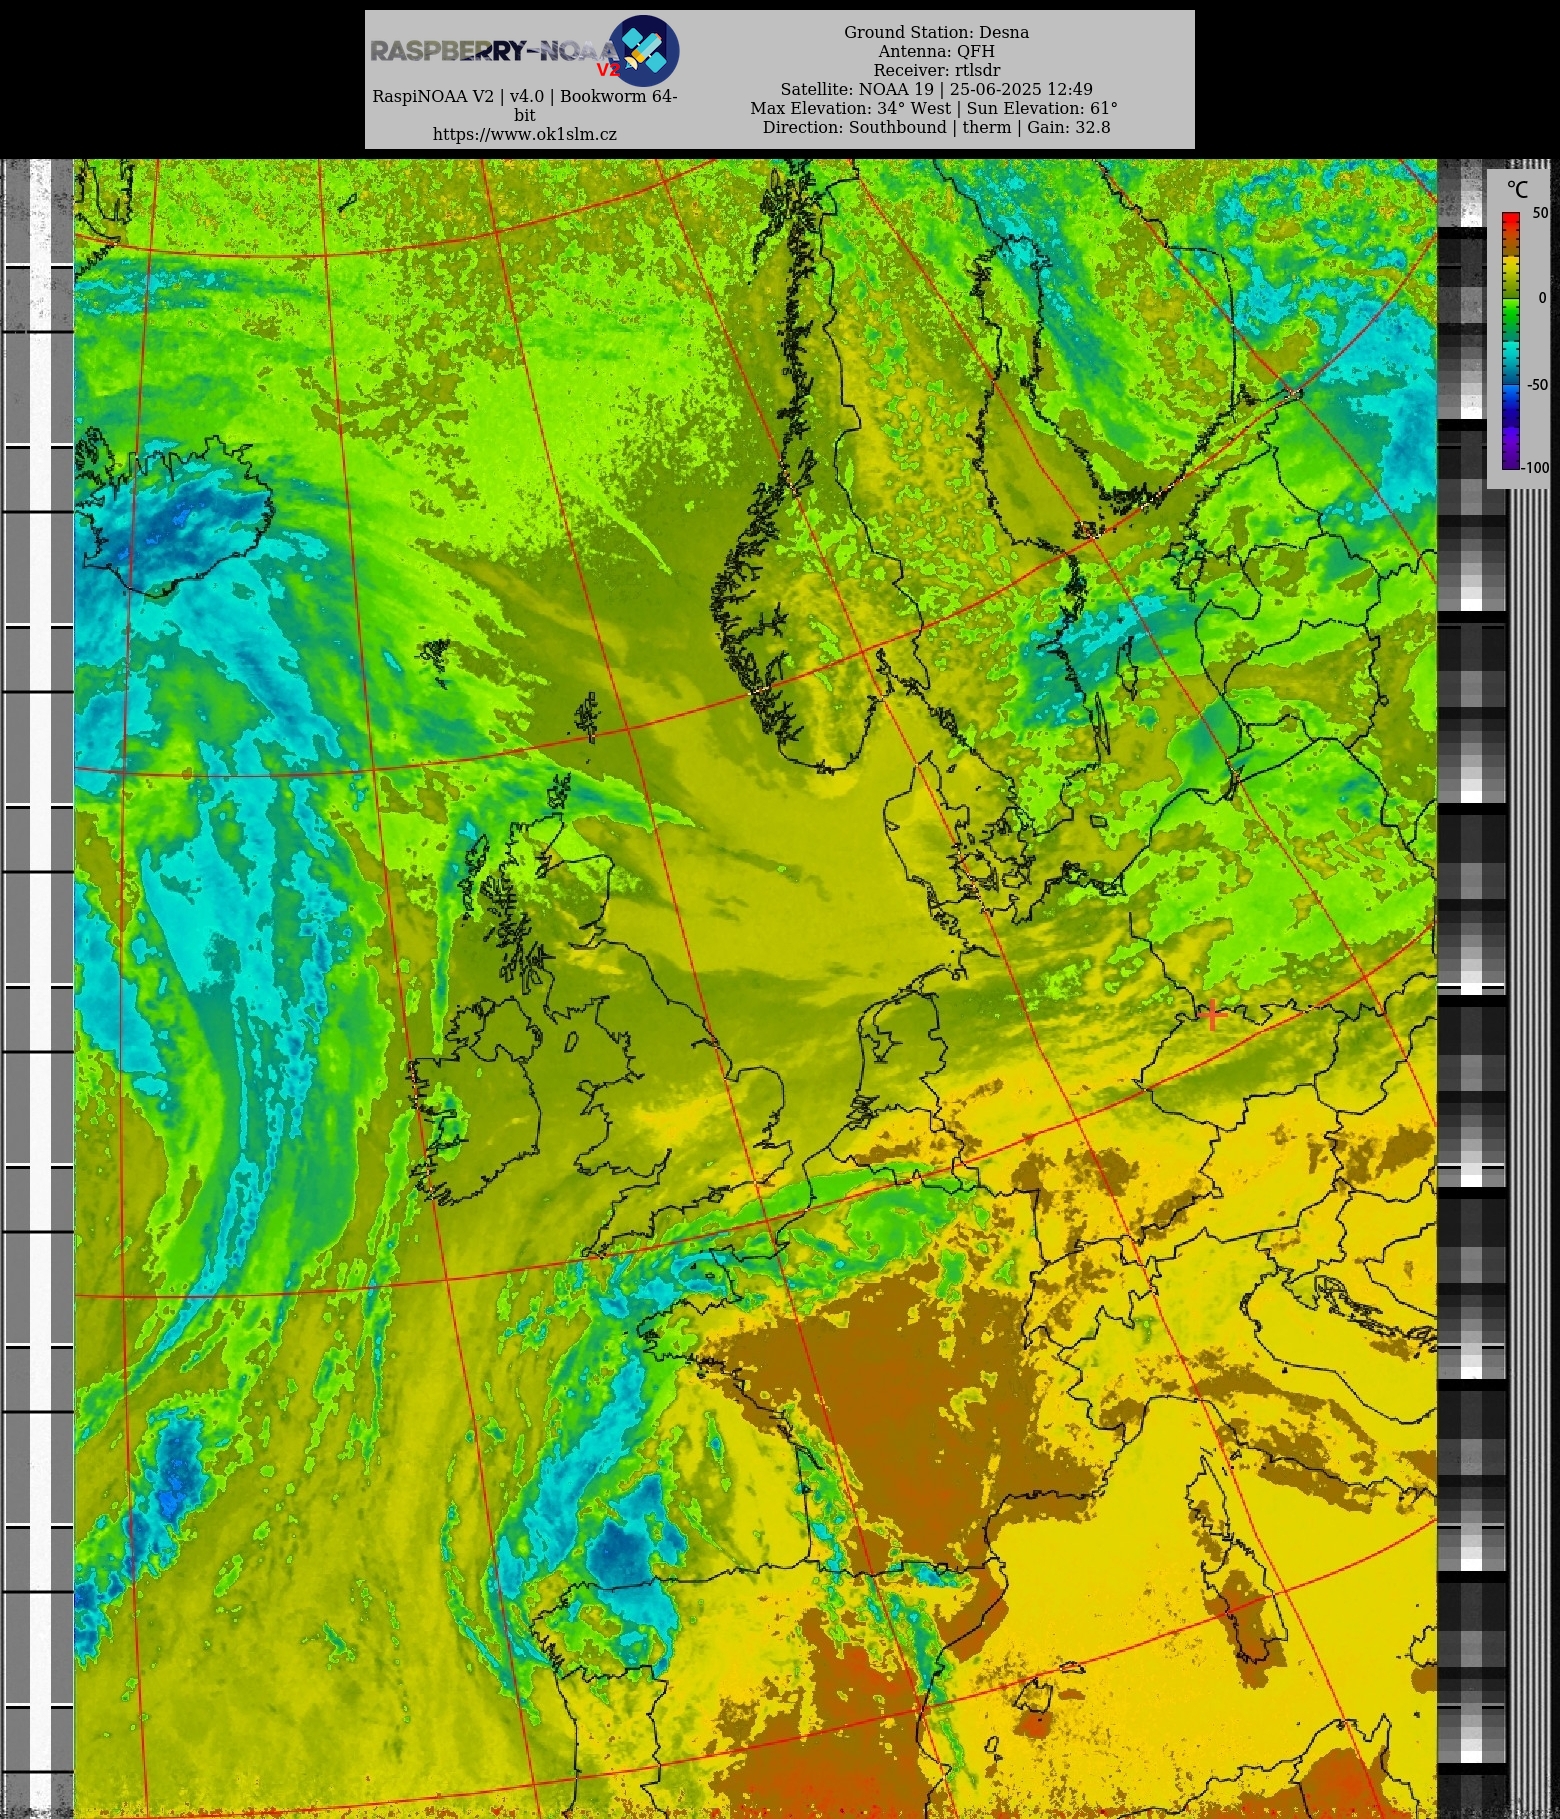Screen dimensions: 1560x1819
Task: Click the -50 value on the legend
Action: point(1538,385)
